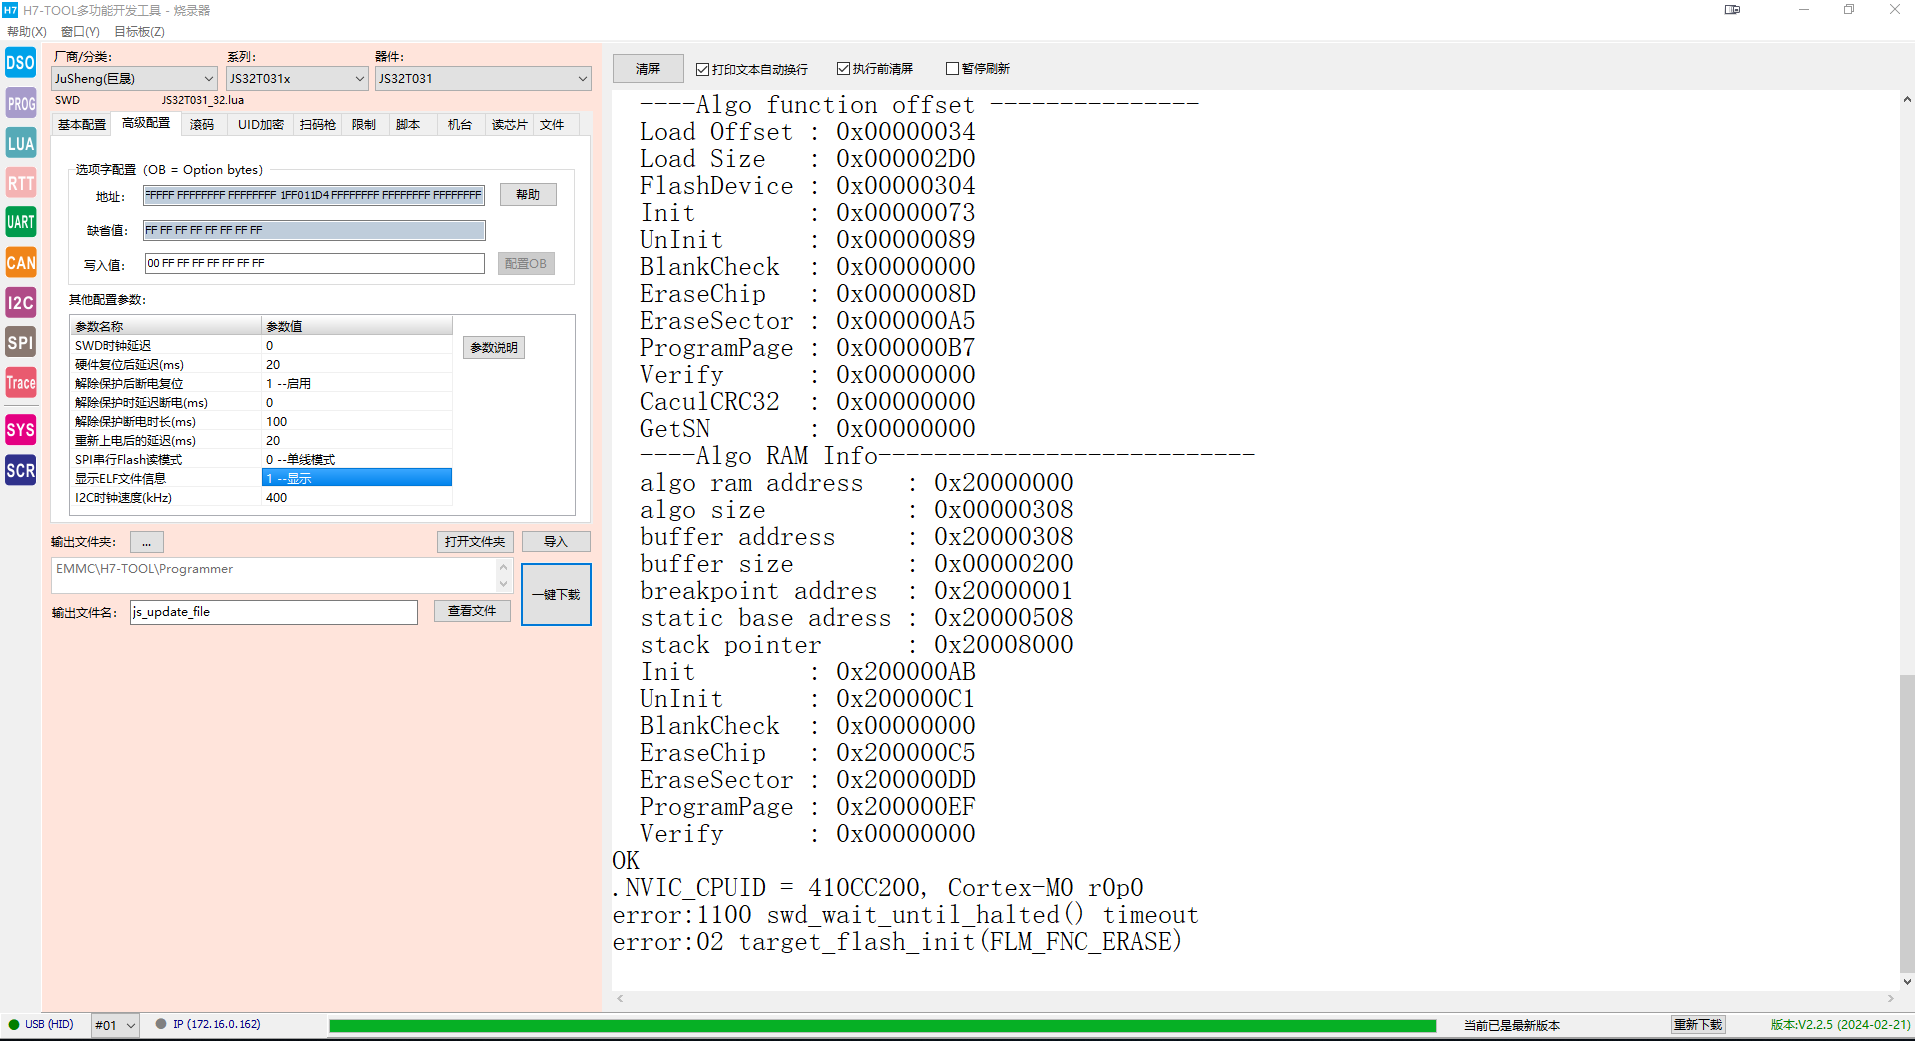Select the I2C时钟速度(kHz) value 400
The image size is (1915, 1041).
pyautogui.click(x=357, y=497)
